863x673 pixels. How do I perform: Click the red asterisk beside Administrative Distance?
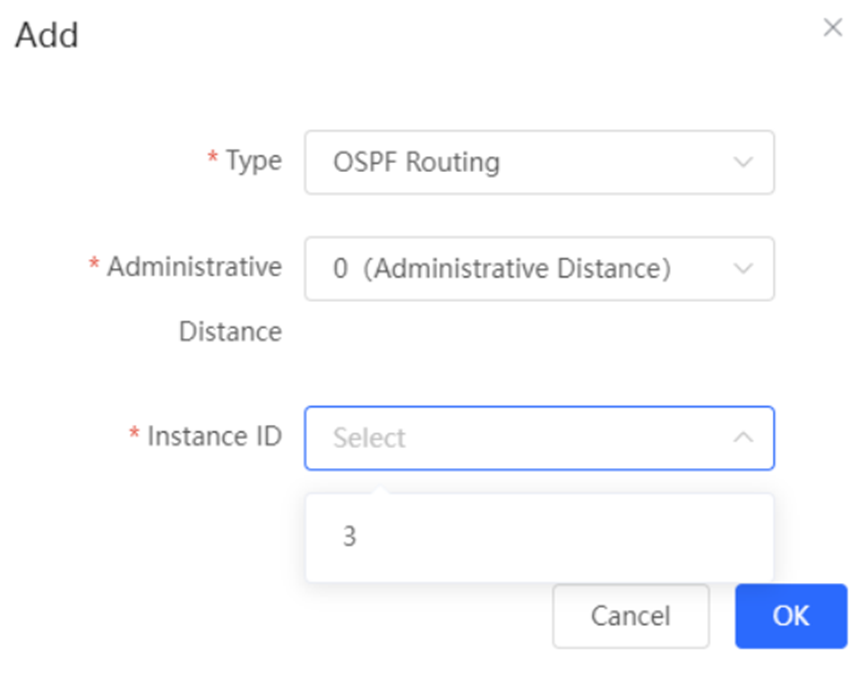click(x=94, y=263)
